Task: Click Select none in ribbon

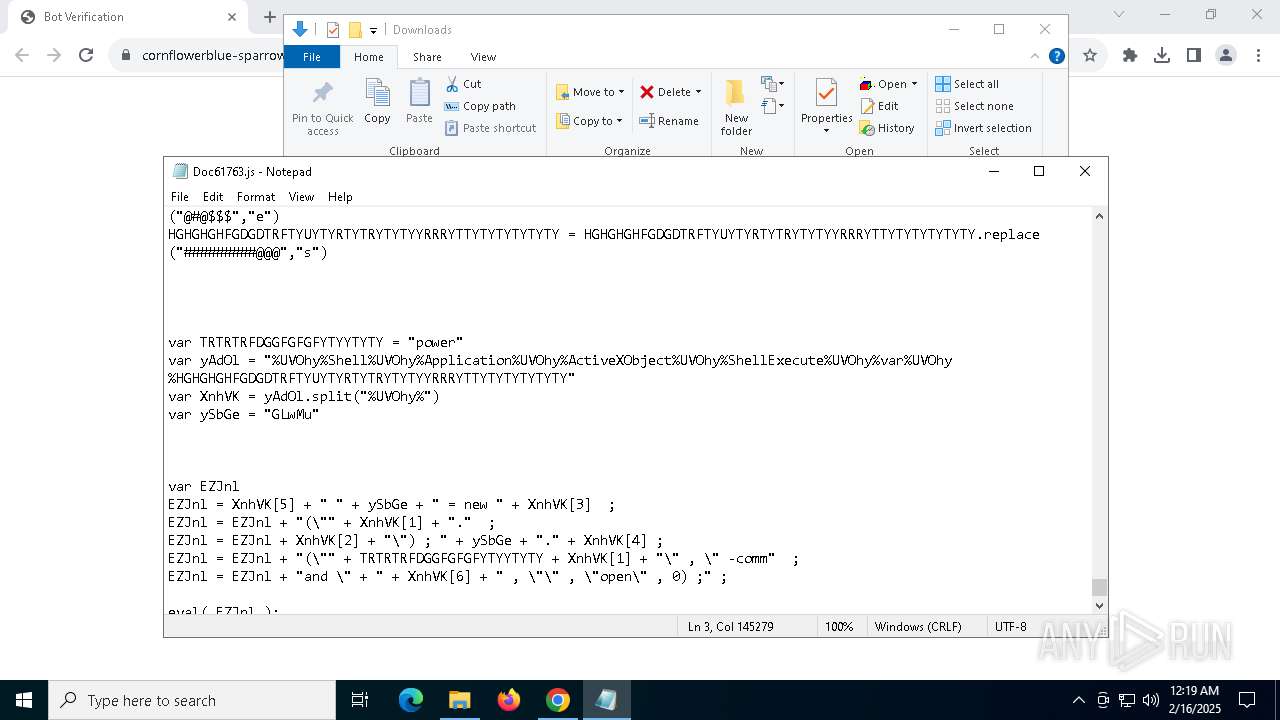Action: point(974,106)
